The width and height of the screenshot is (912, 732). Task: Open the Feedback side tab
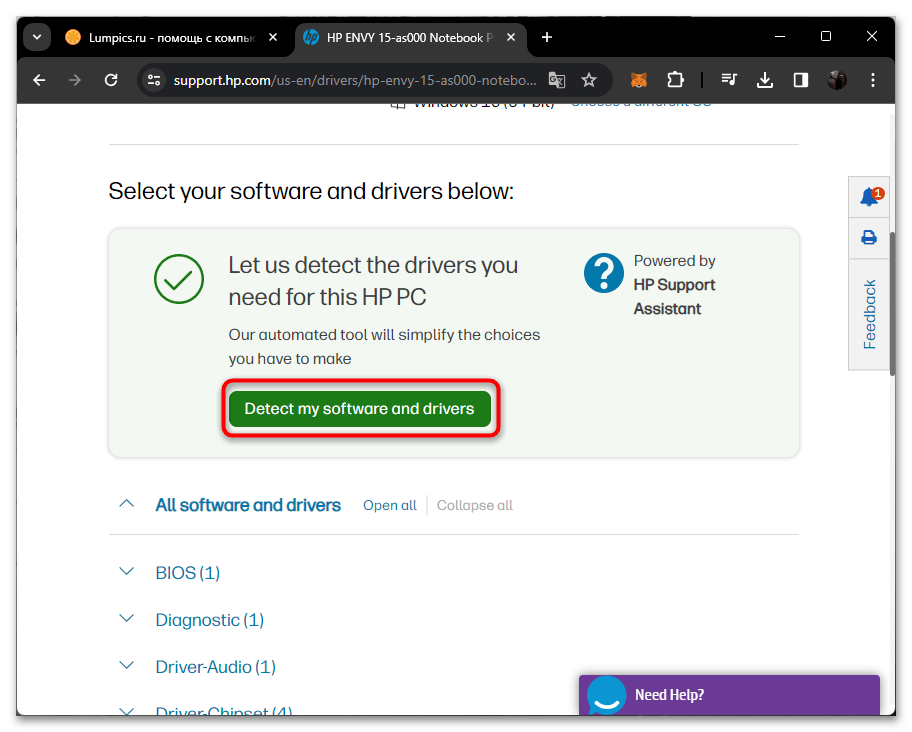(x=869, y=315)
